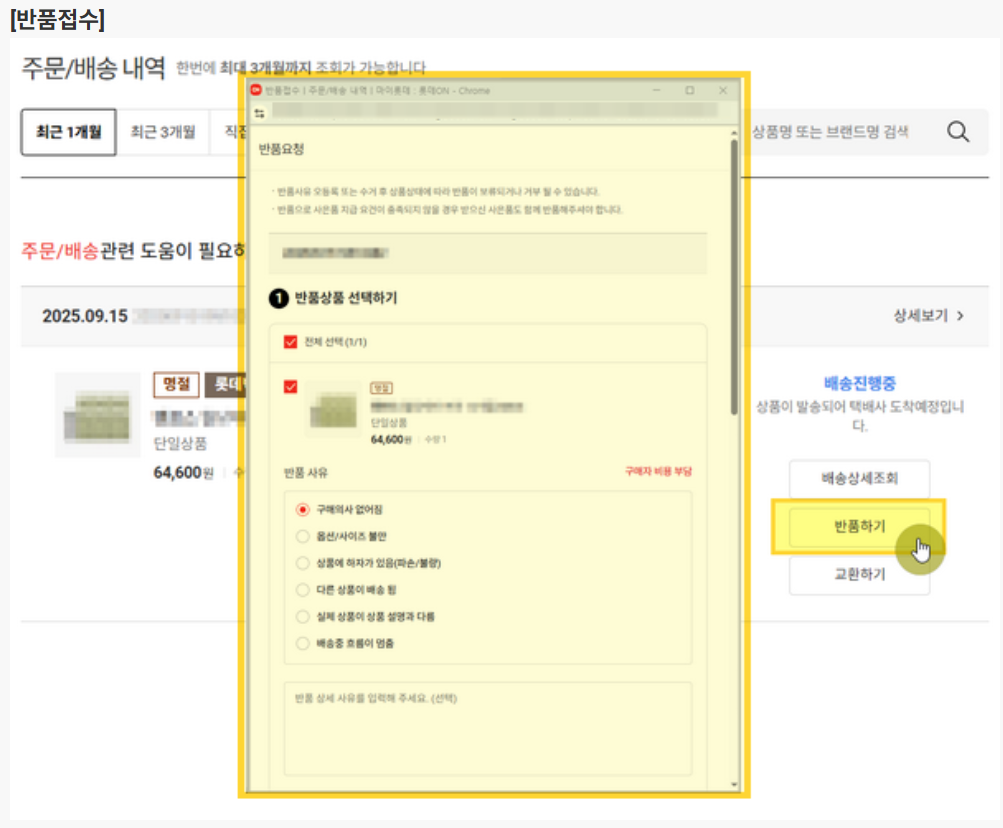Click the popup scrollbar up arrow
The image size is (1003, 828).
tap(734, 133)
